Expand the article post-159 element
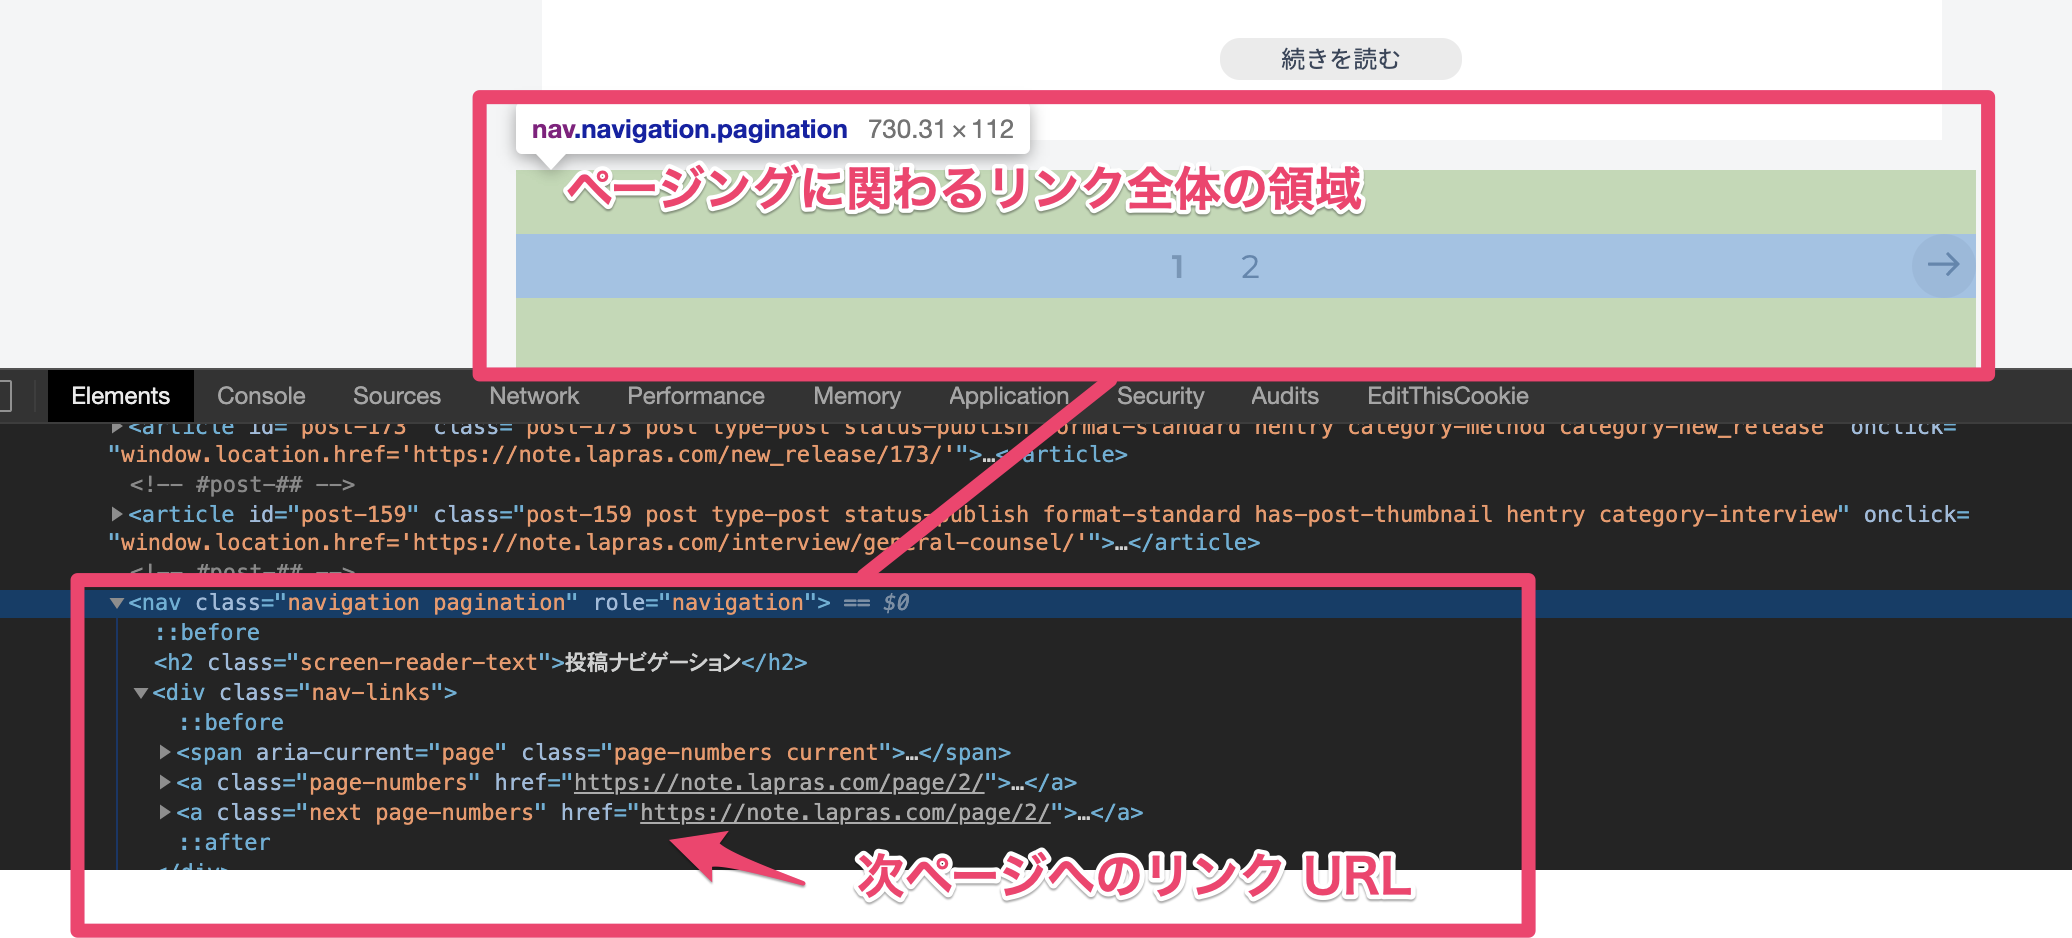Screen dimensions: 2072x938 [x=117, y=514]
